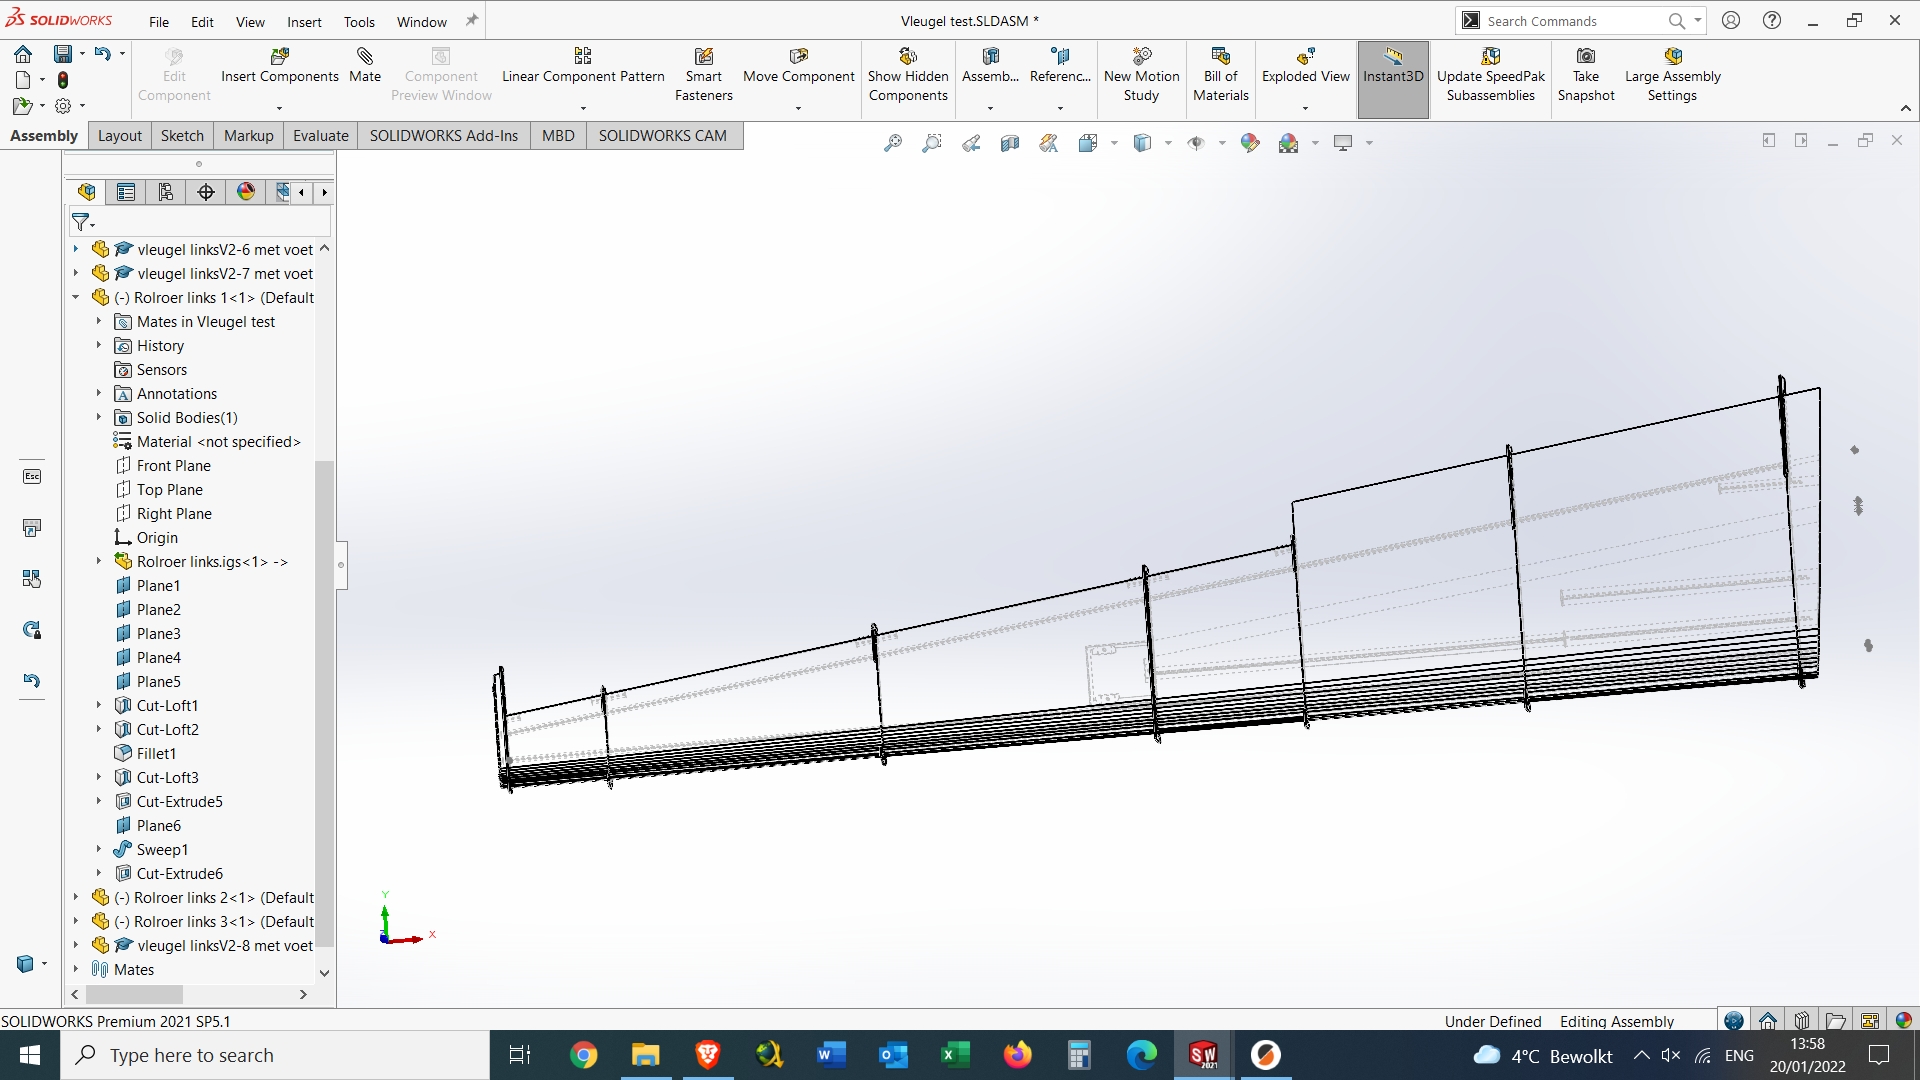Click the Home icon in the toolbar
This screenshot has height=1080, width=1920.
click(23, 54)
